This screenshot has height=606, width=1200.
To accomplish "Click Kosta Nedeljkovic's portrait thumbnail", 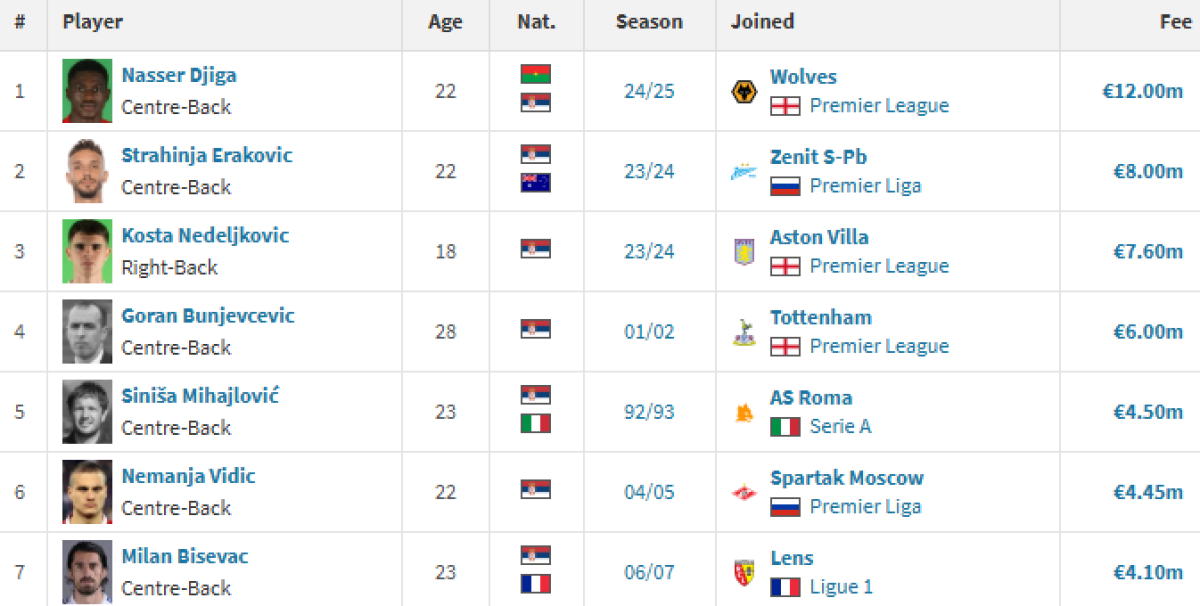I will pyautogui.click(x=87, y=251).
